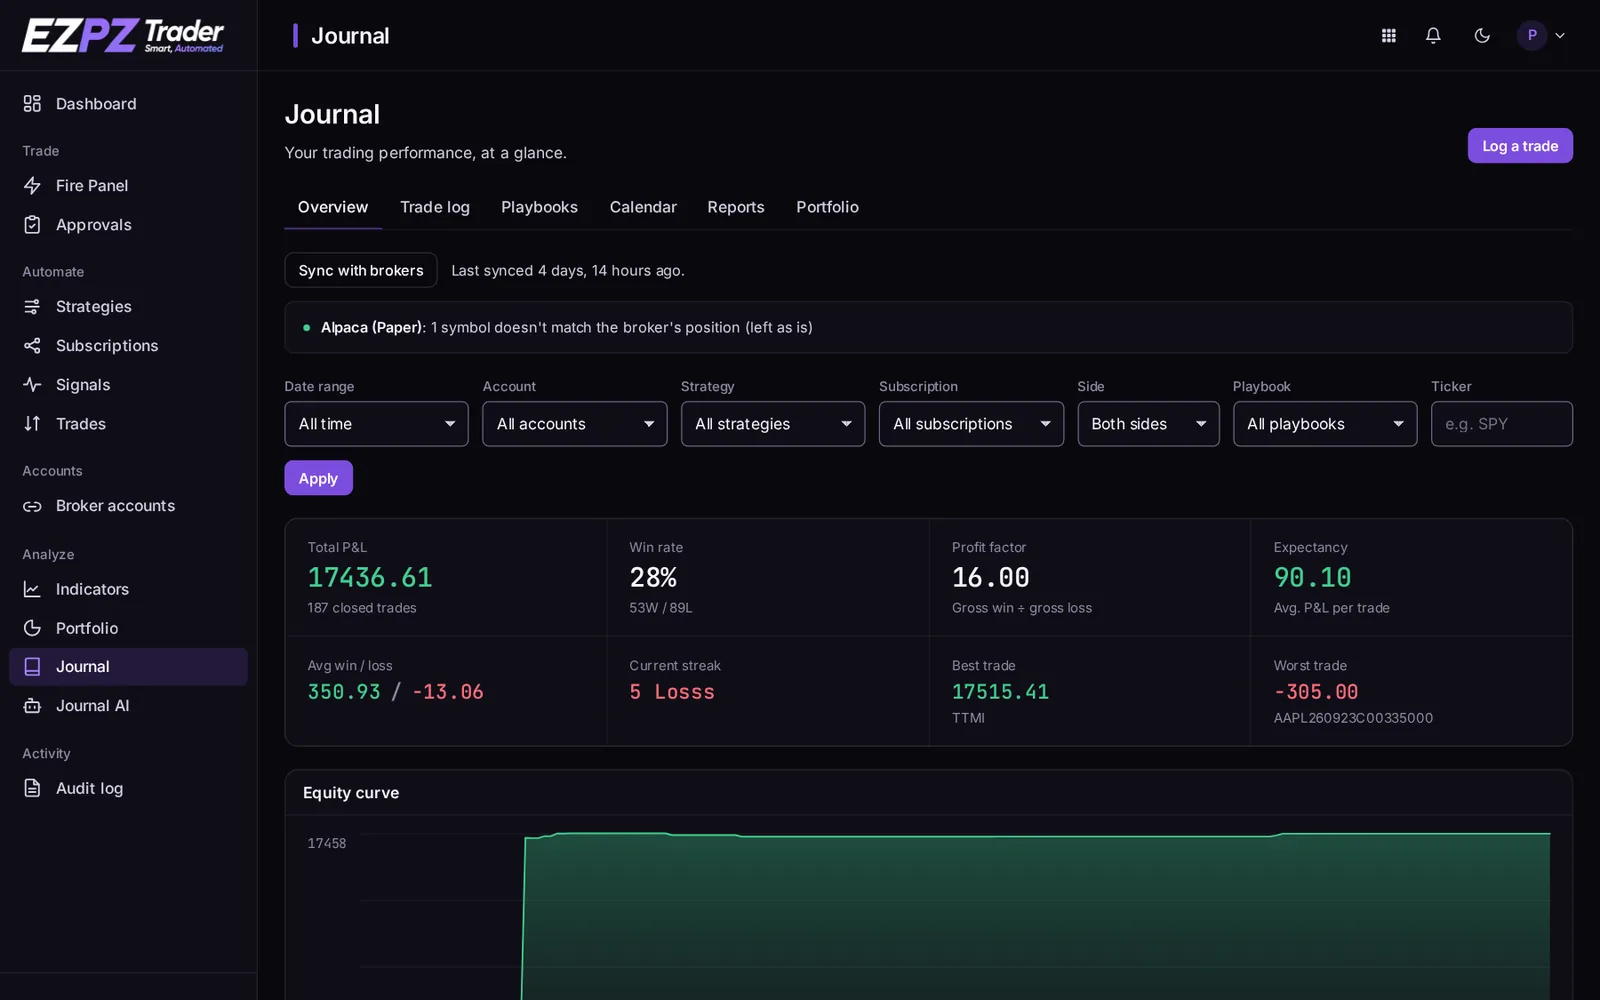1600x1000 pixels.
Task: Expand the Both sides dropdown
Action: click(1148, 424)
